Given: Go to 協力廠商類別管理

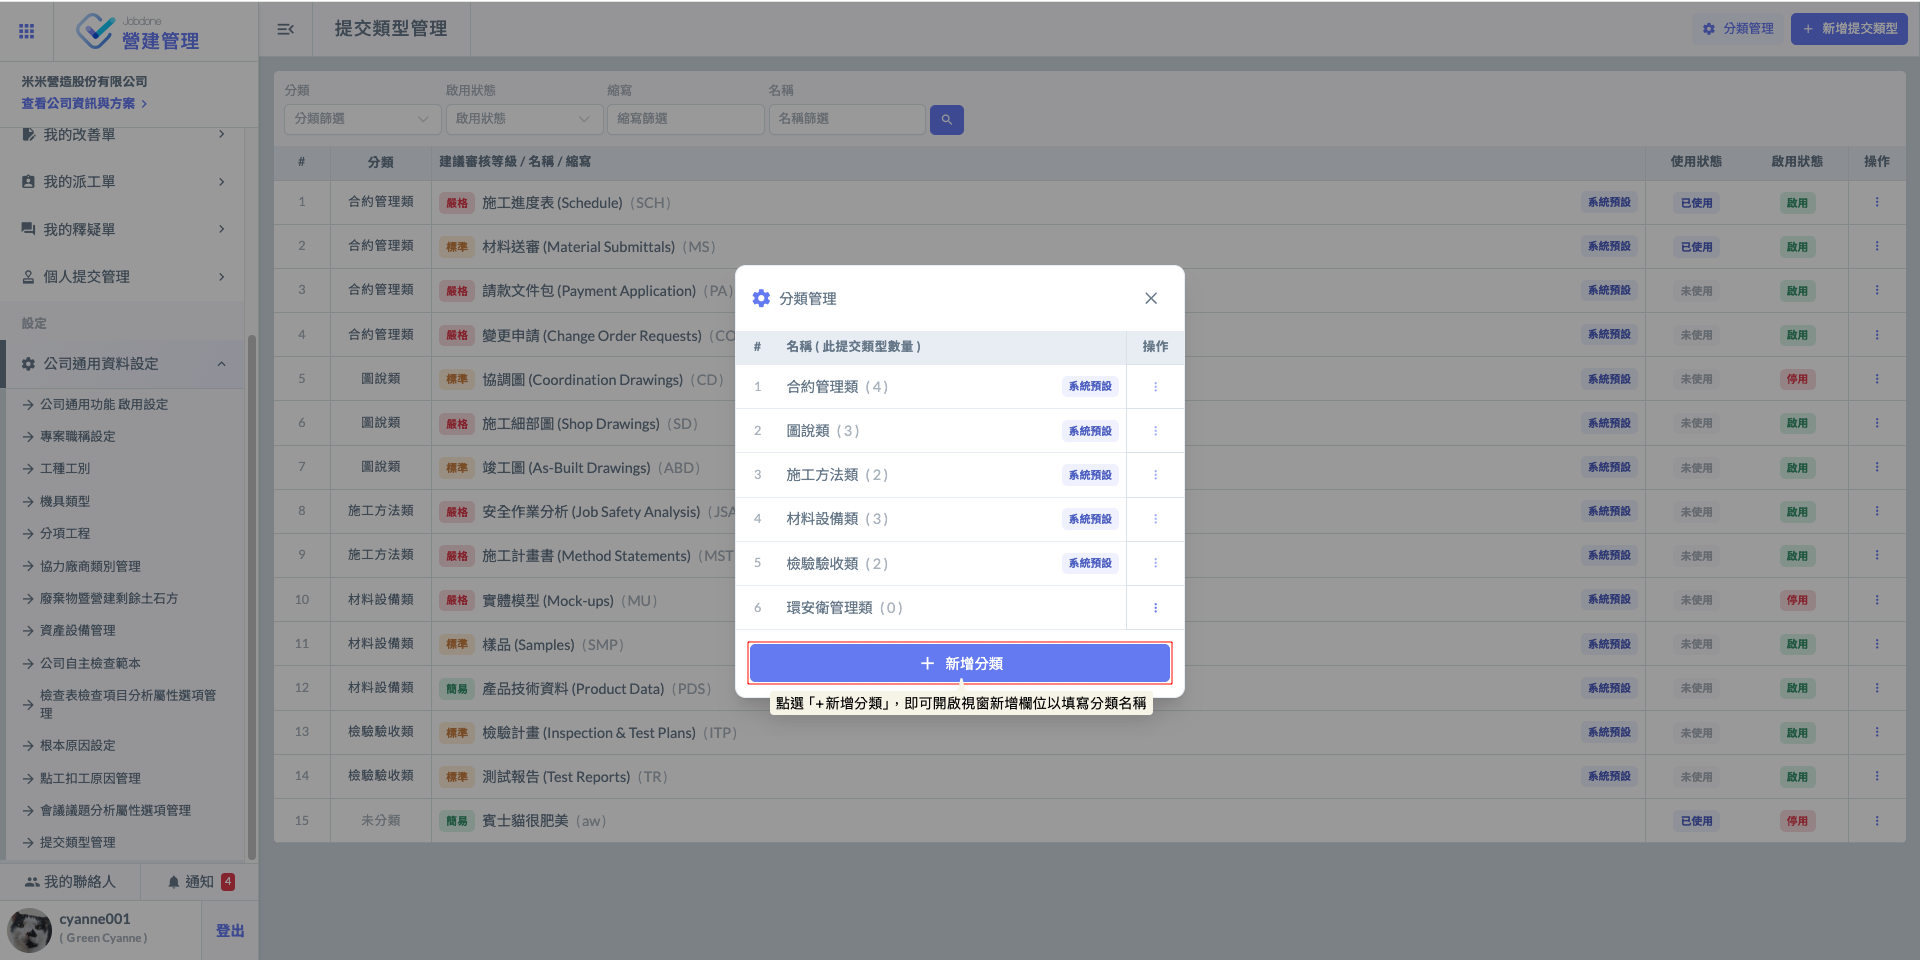Looking at the screenshot, I should click(x=90, y=566).
